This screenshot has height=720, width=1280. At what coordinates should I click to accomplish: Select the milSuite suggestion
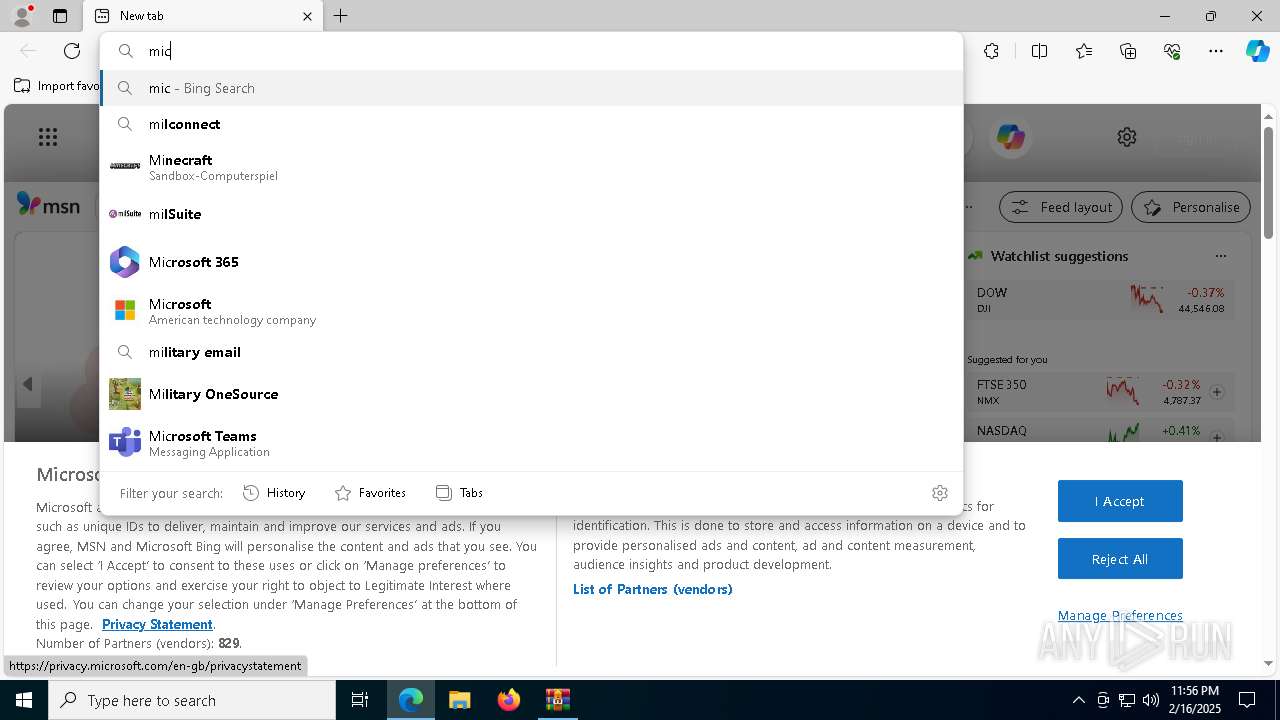click(x=531, y=214)
